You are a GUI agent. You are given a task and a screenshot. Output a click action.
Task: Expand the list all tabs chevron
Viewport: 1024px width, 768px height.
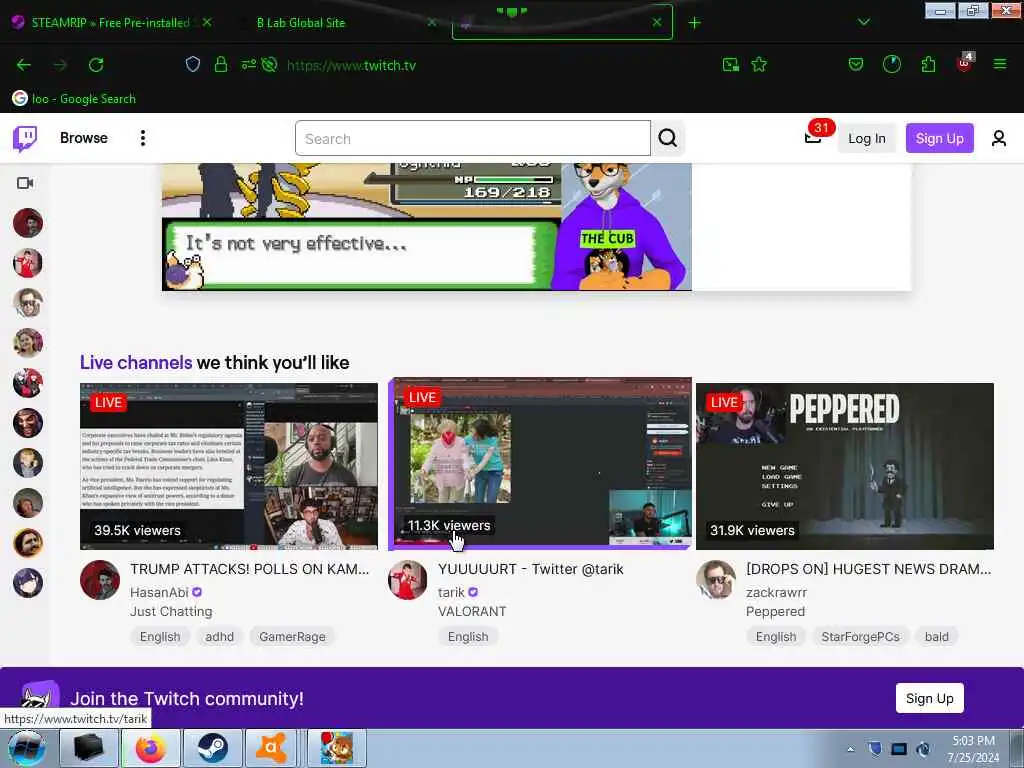863,22
